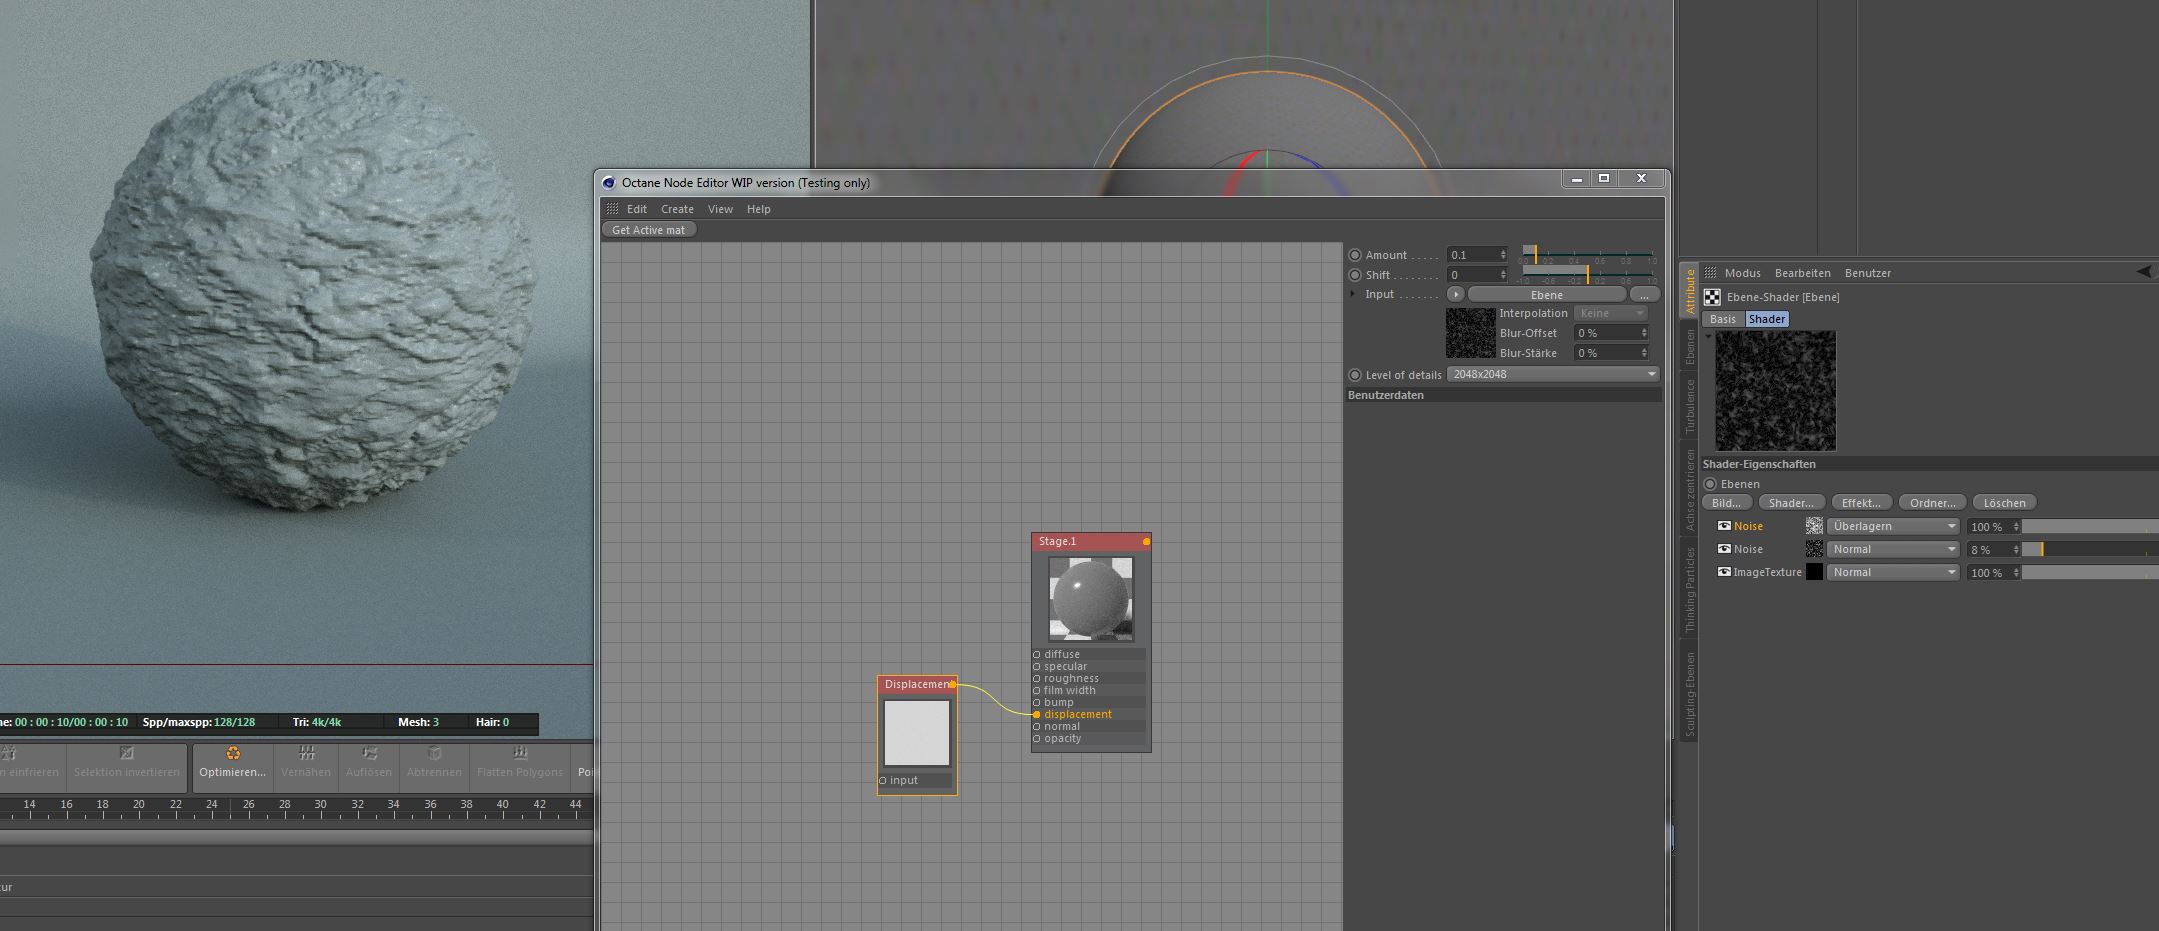Open the Input shader arrow menu
The image size is (2159, 931).
tap(1455, 294)
